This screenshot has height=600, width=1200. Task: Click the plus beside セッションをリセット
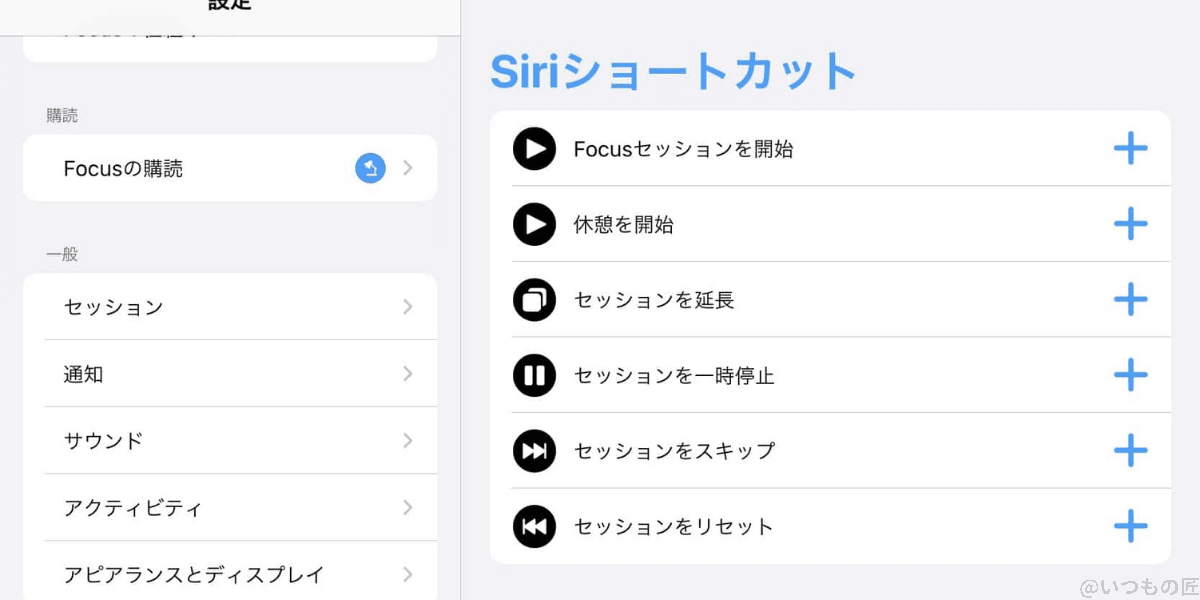coord(1131,525)
